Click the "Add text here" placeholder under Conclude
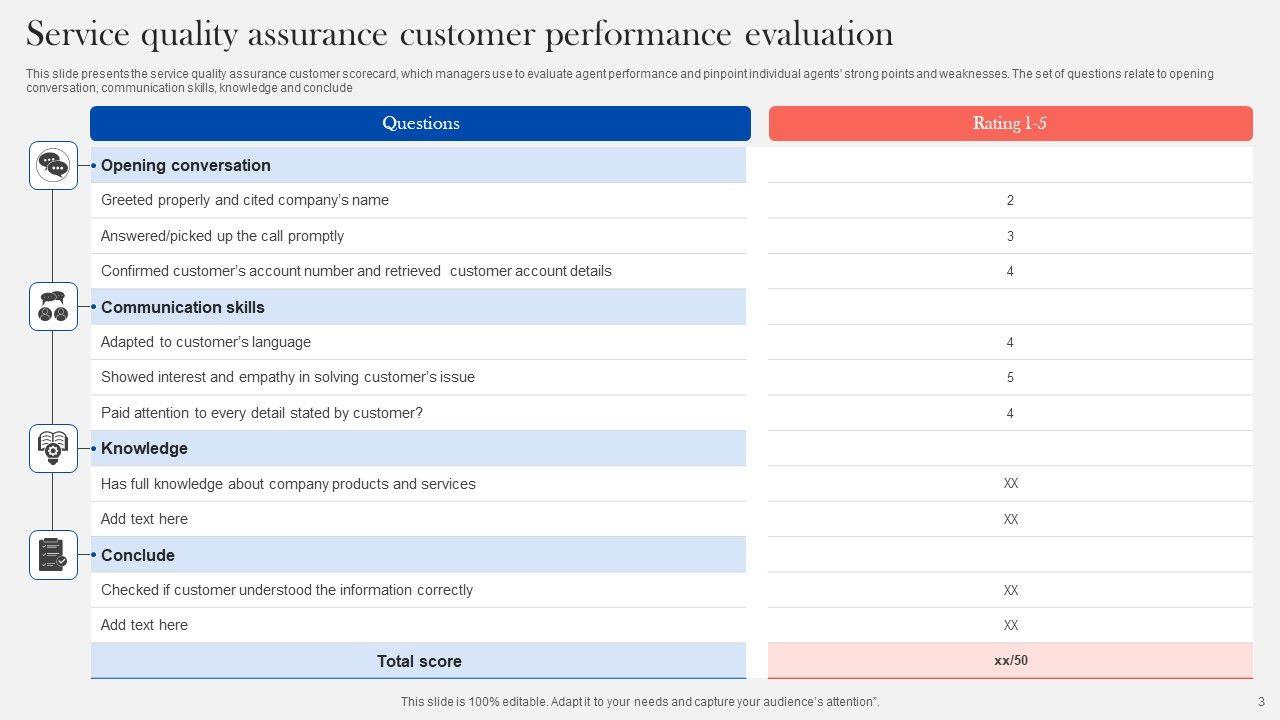 [144, 625]
